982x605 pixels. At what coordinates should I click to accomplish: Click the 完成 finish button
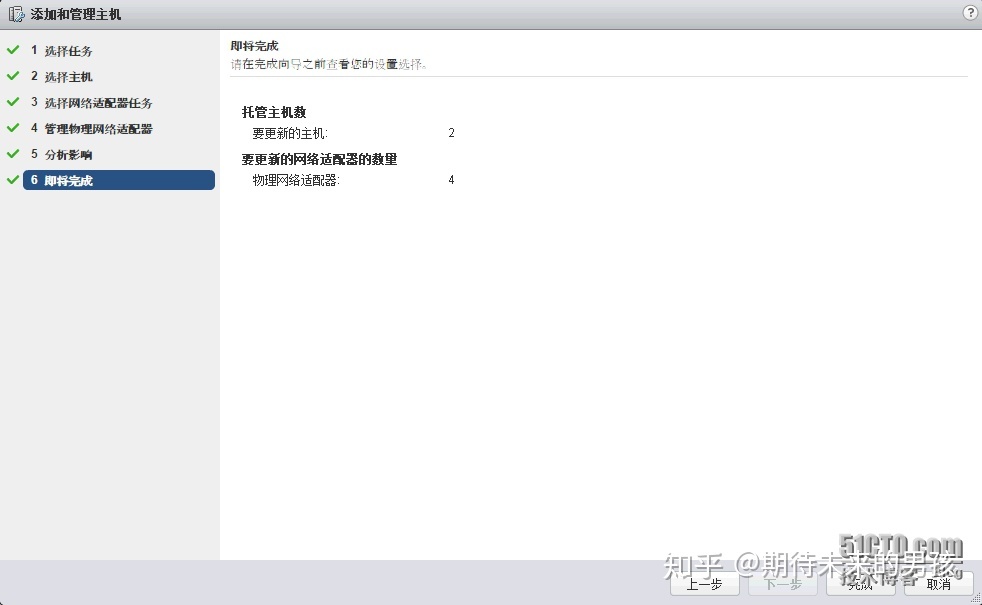[x=861, y=584]
